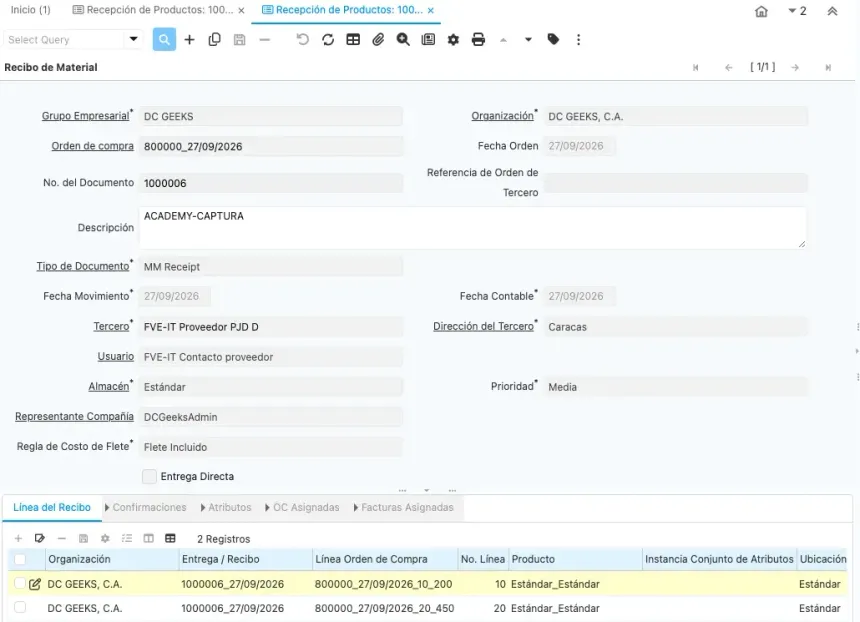Close the active Recepción de Productos tab

(431, 10)
